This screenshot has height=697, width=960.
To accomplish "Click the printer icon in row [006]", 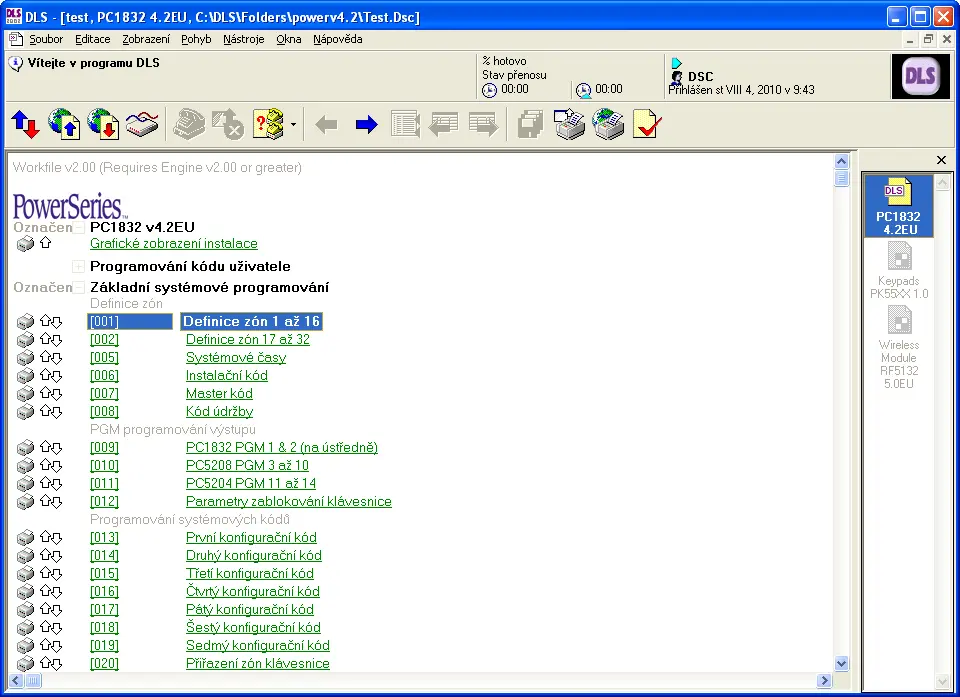I will point(25,375).
